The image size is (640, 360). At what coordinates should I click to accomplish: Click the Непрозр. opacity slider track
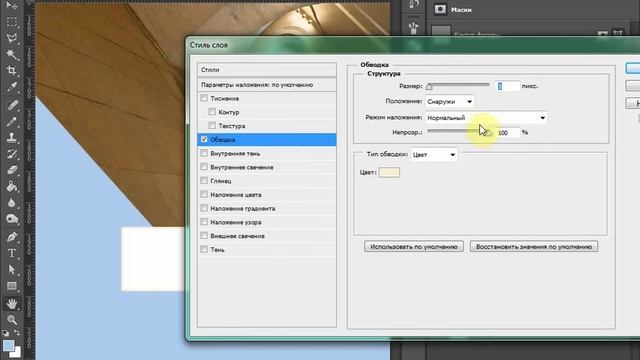(x=459, y=131)
